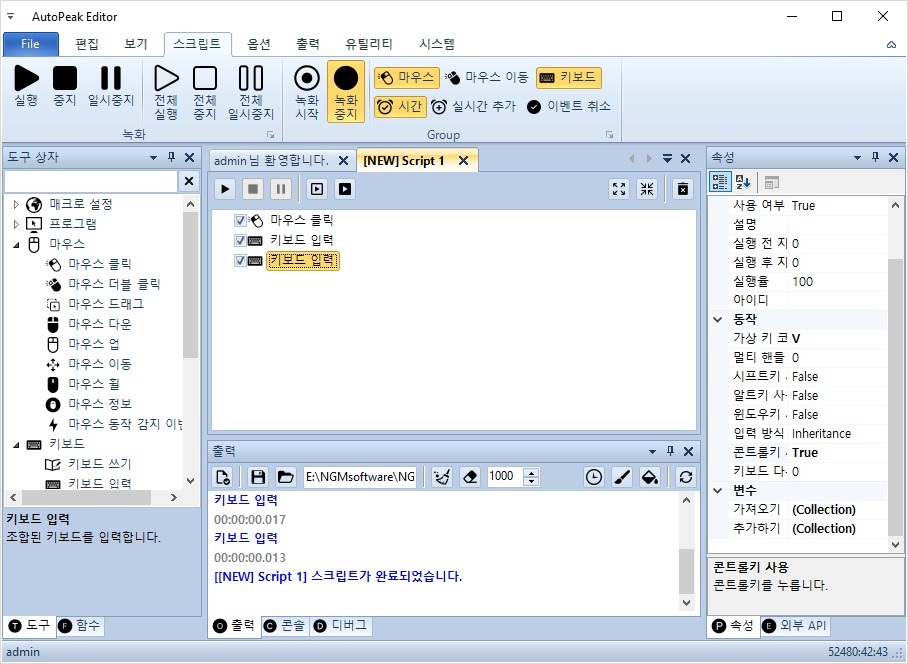Play the script in editor toolbar
This screenshot has height=664, width=908.
pos(225,189)
